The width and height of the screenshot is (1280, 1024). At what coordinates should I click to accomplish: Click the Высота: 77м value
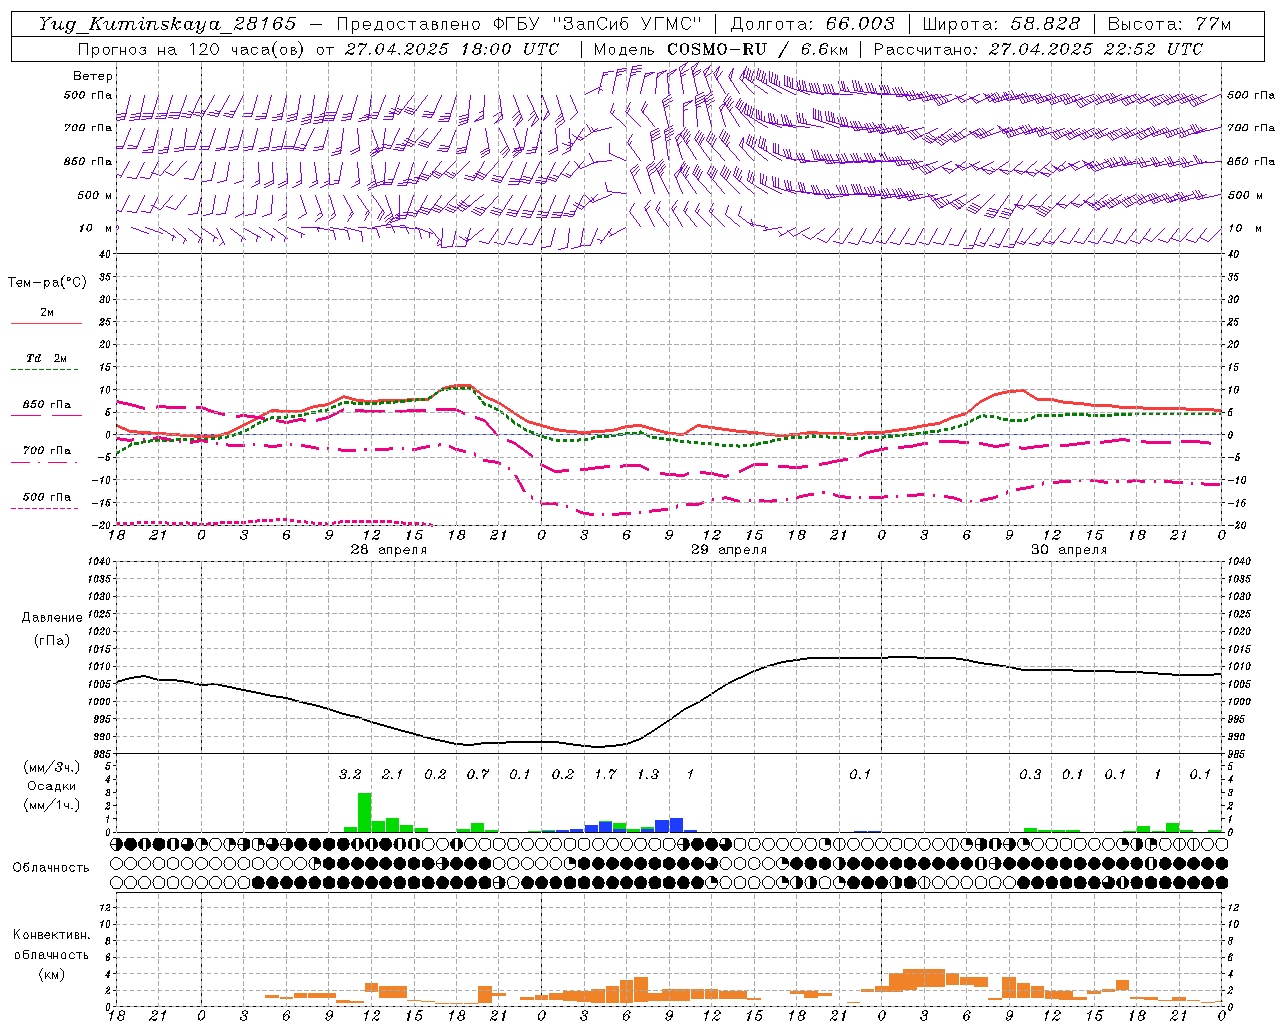1170,24
